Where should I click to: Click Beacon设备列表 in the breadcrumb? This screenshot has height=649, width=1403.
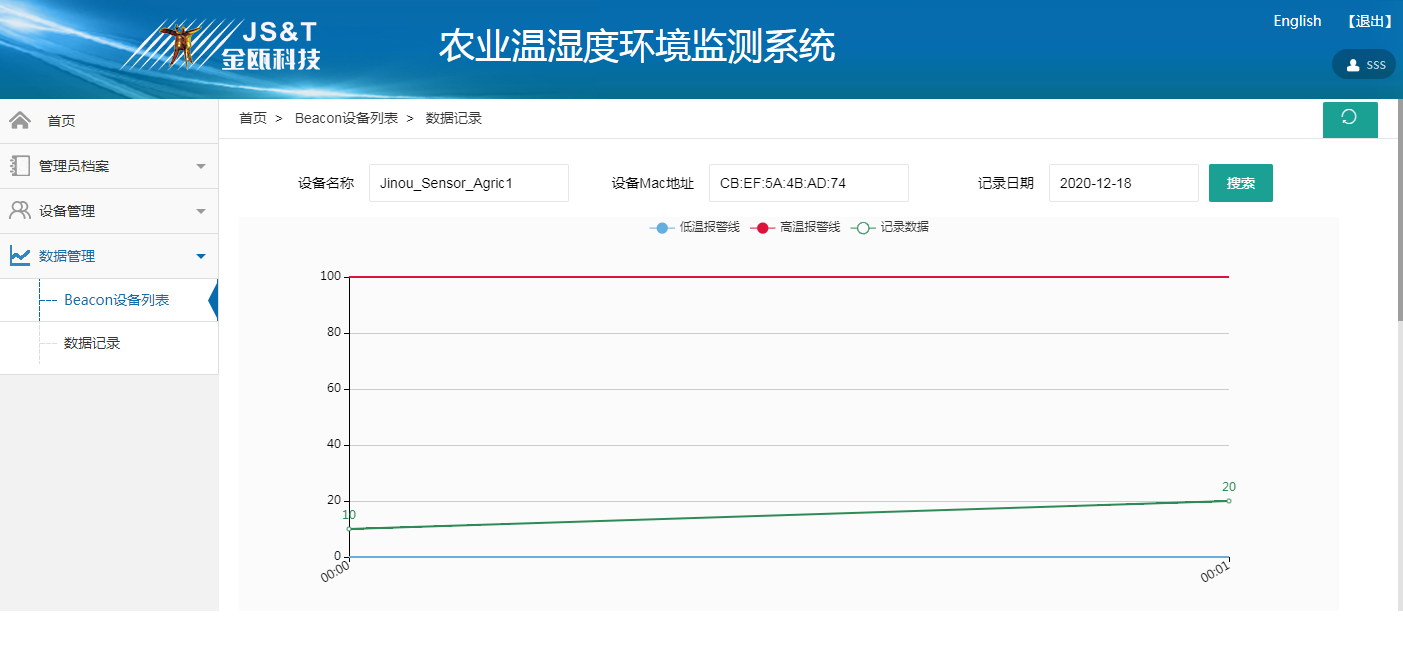coord(346,118)
